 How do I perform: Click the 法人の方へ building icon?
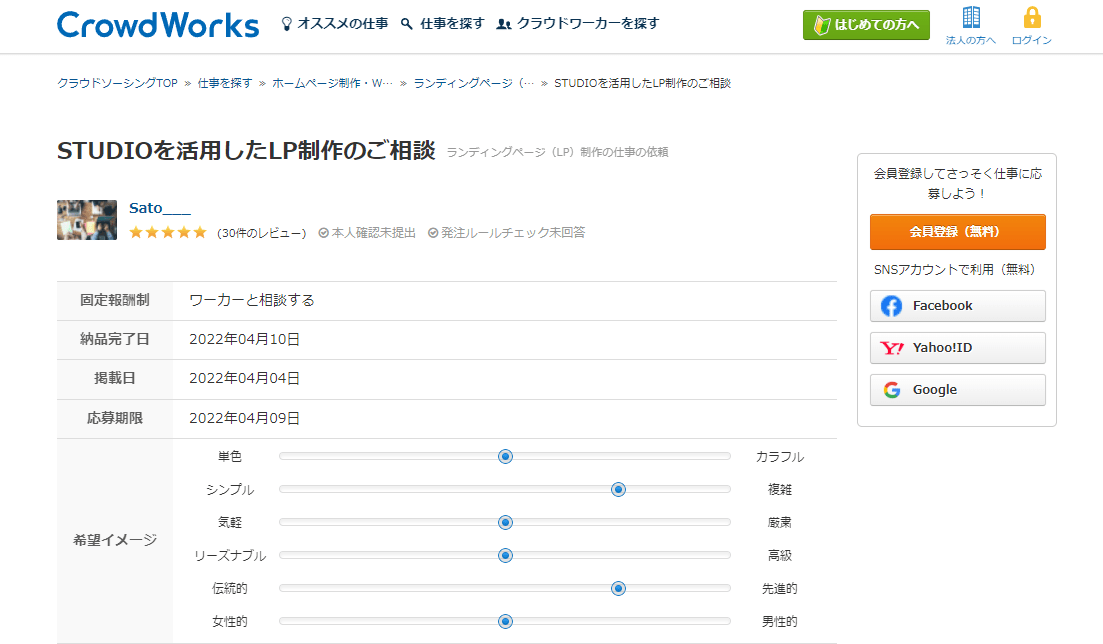970,18
